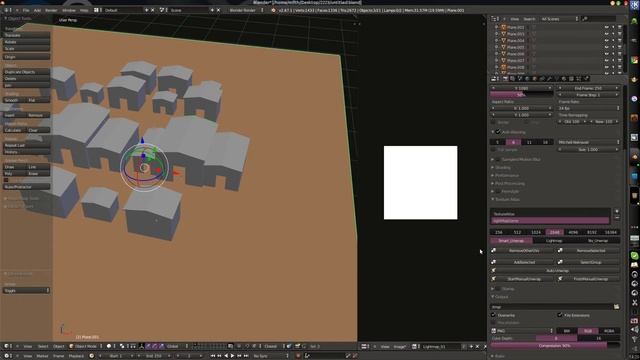The image size is (640, 360).
Task: Open the Help menu
Action: click(x=84, y=10)
